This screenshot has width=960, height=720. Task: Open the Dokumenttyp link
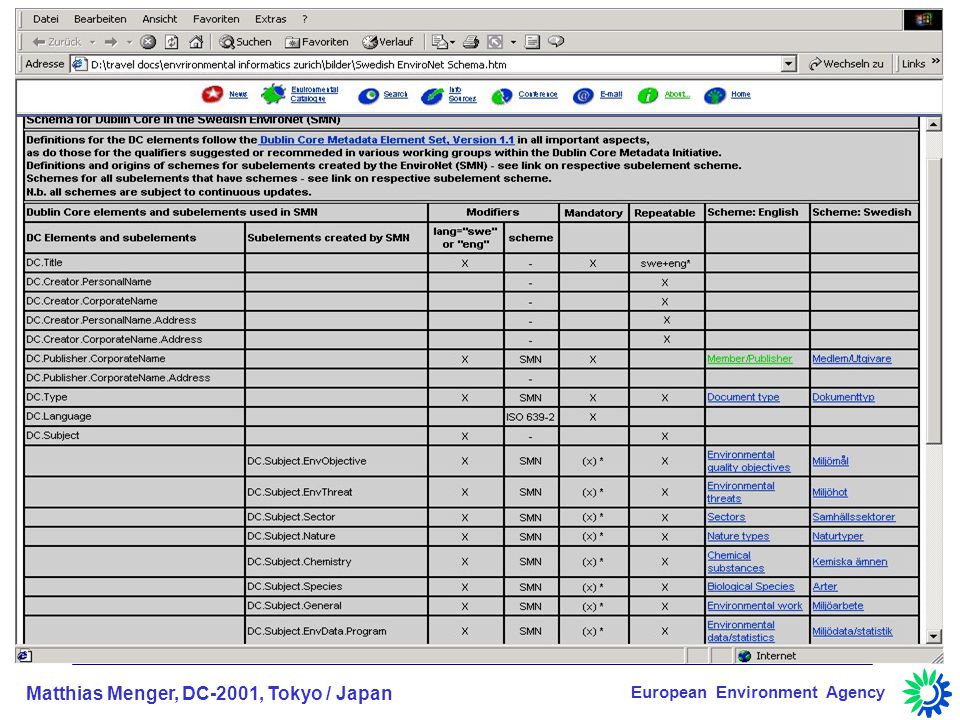pyautogui.click(x=843, y=397)
